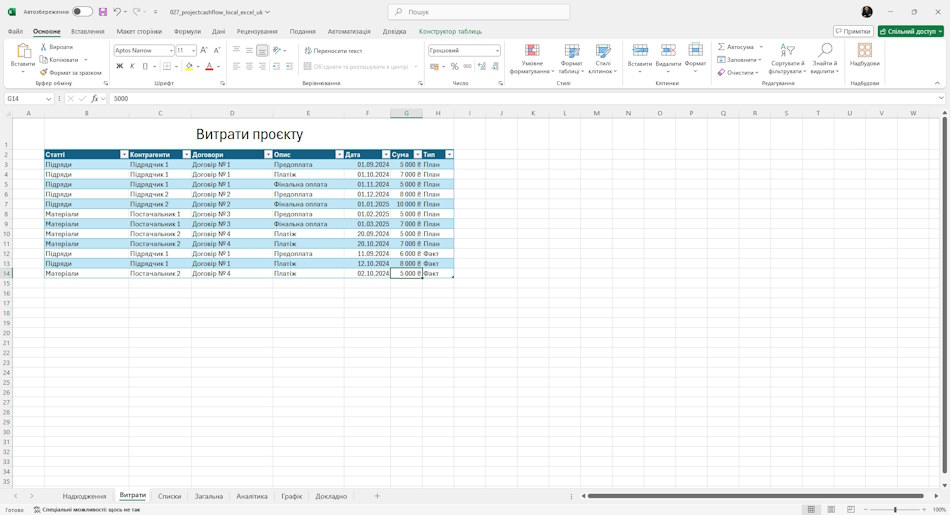Image resolution: width=950 pixels, height=515 pixels.
Task: Click the Wrap Text (Переносити текст) button
Action: pos(333,51)
